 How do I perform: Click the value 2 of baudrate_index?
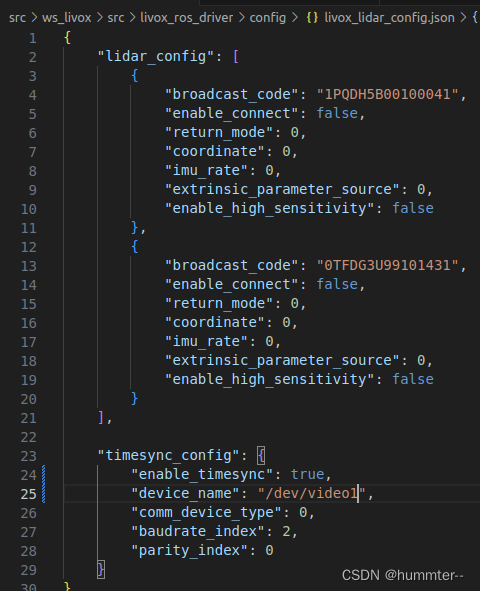click(286, 531)
